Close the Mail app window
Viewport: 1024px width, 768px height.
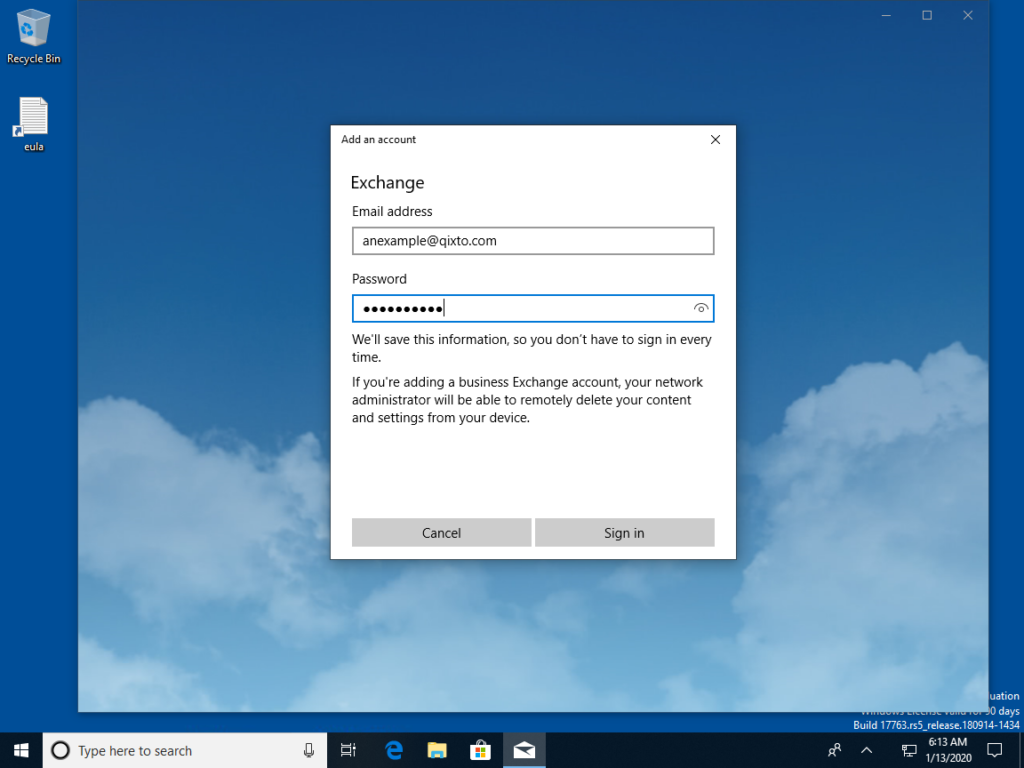click(x=968, y=16)
